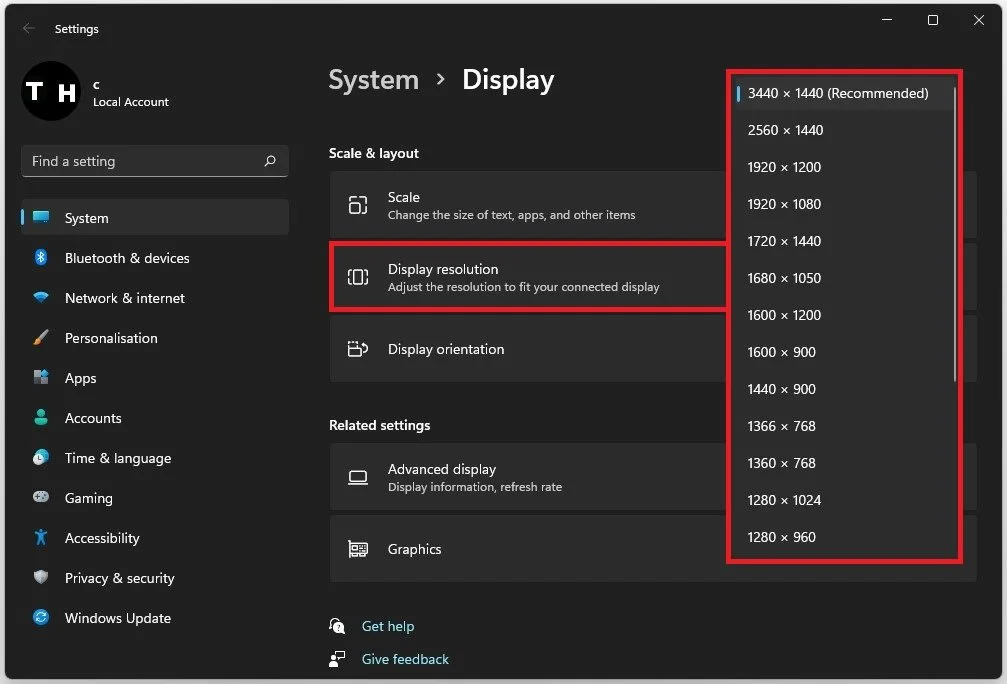Viewport: 1007px width, 684px height.
Task: Click System in the breadcrumb header
Action: pyautogui.click(x=373, y=80)
